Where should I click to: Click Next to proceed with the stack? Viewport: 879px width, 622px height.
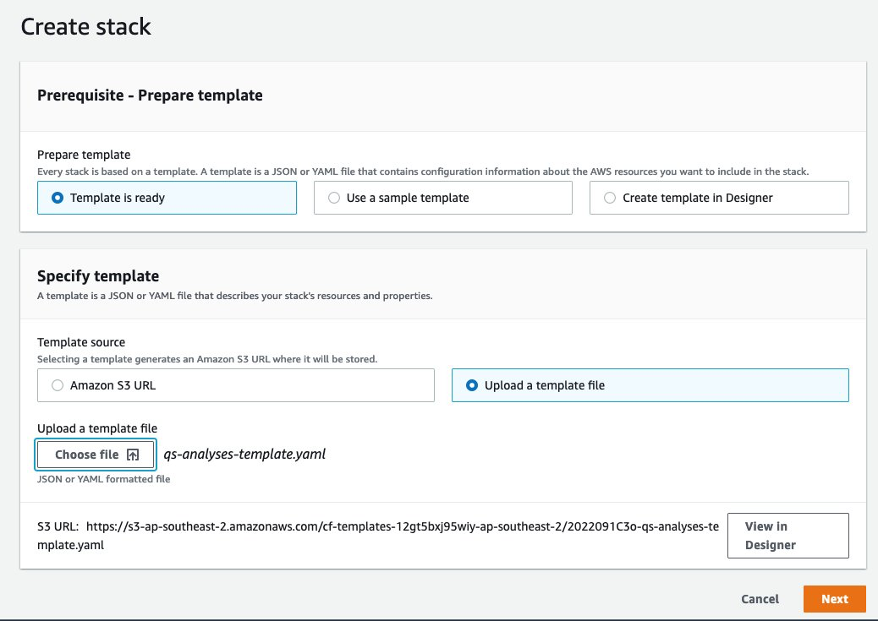(x=834, y=599)
